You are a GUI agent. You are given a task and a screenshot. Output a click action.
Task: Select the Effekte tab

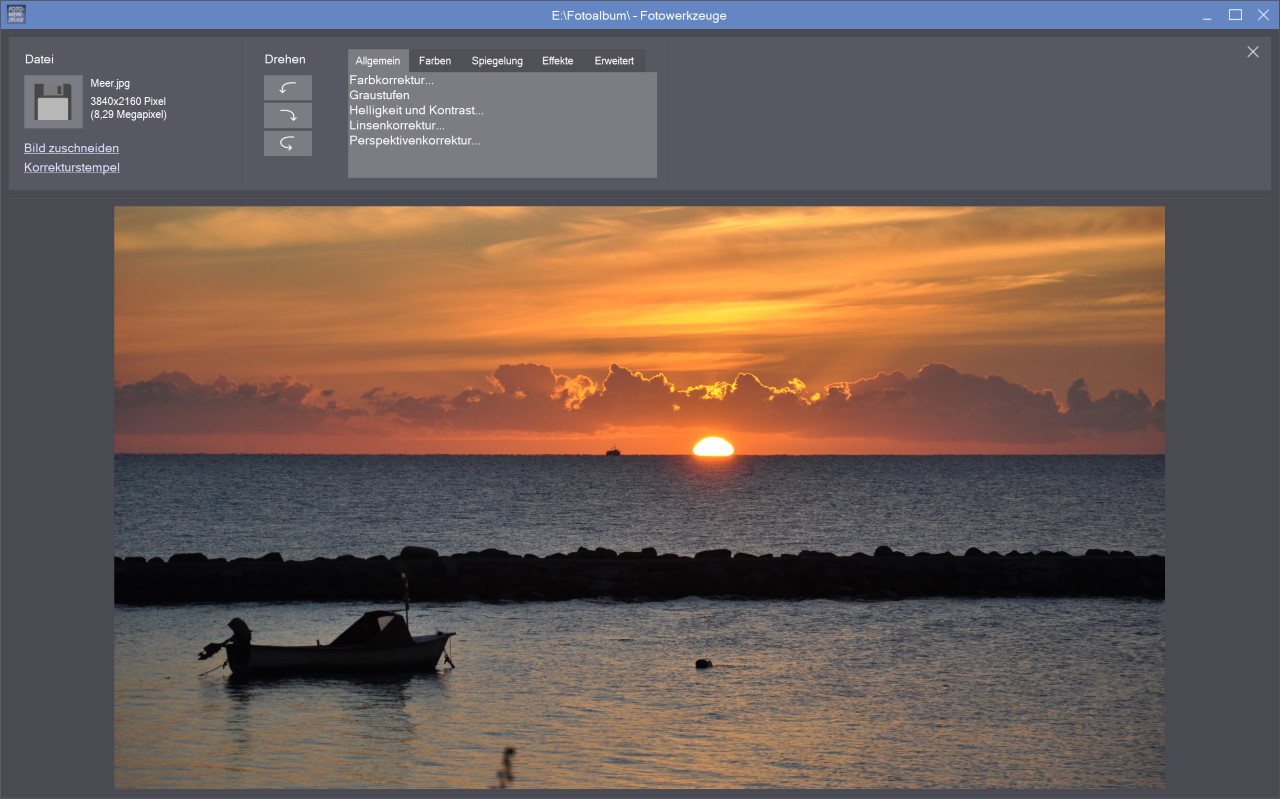(x=558, y=61)
